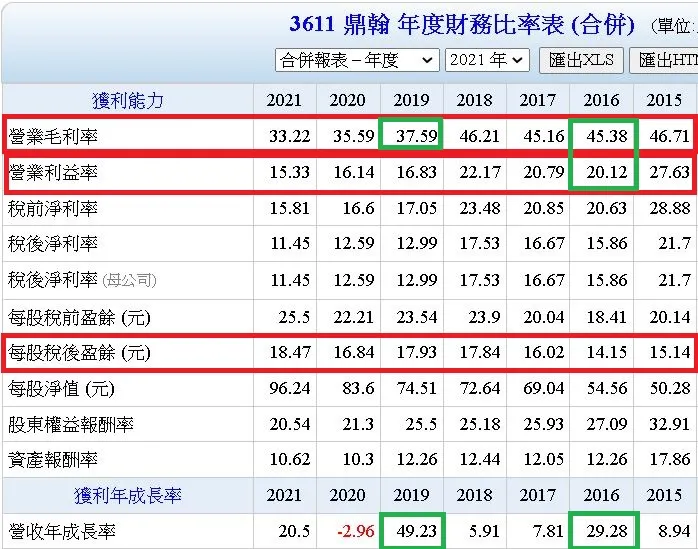Screen dimensions: 698x549
Task: Select the 資產報酬率 row label
Action: click(x=53, y=460)
